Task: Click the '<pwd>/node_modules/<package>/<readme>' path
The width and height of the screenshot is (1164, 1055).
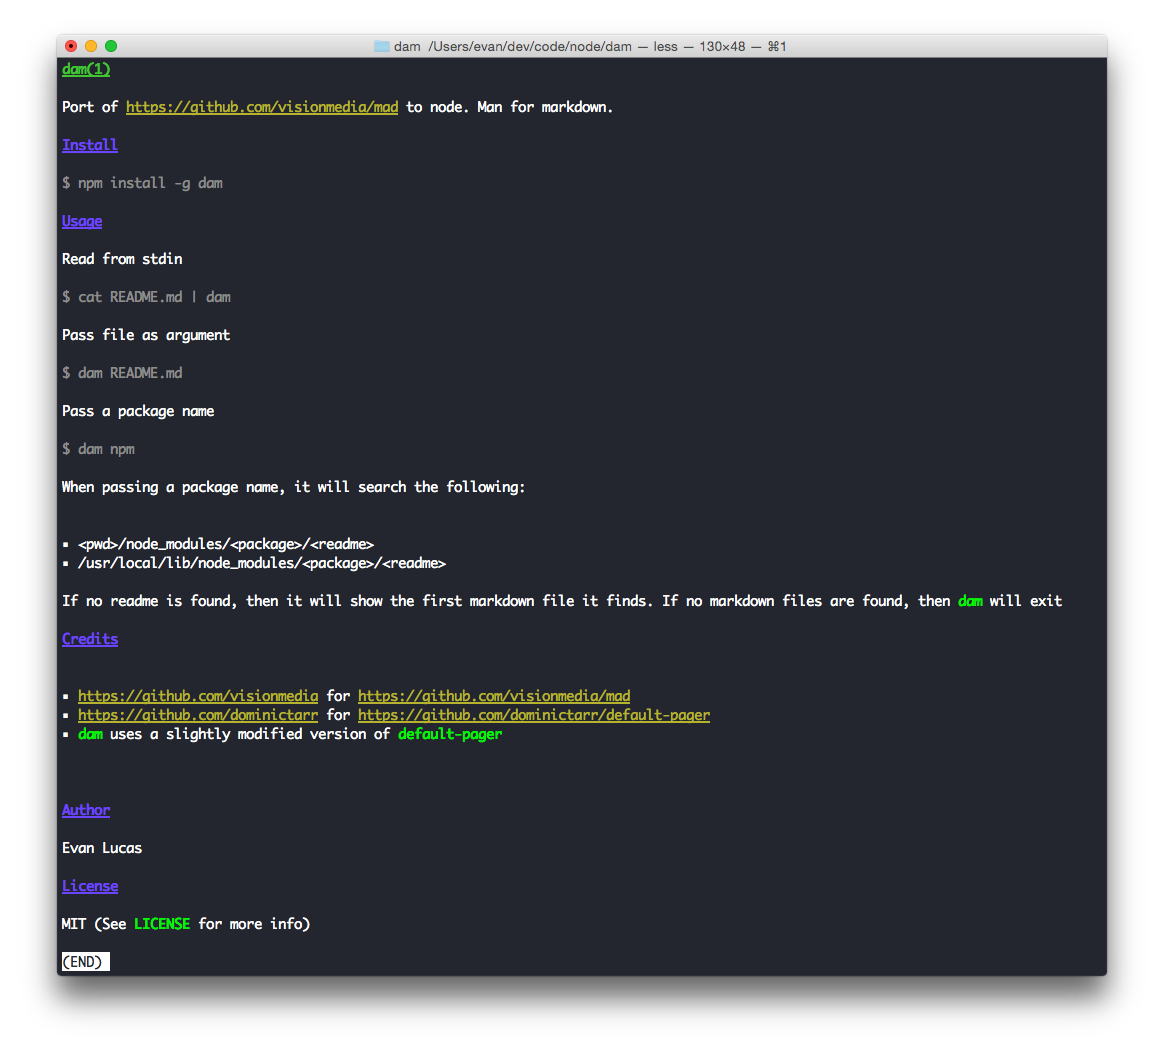Action: point(226,544)
